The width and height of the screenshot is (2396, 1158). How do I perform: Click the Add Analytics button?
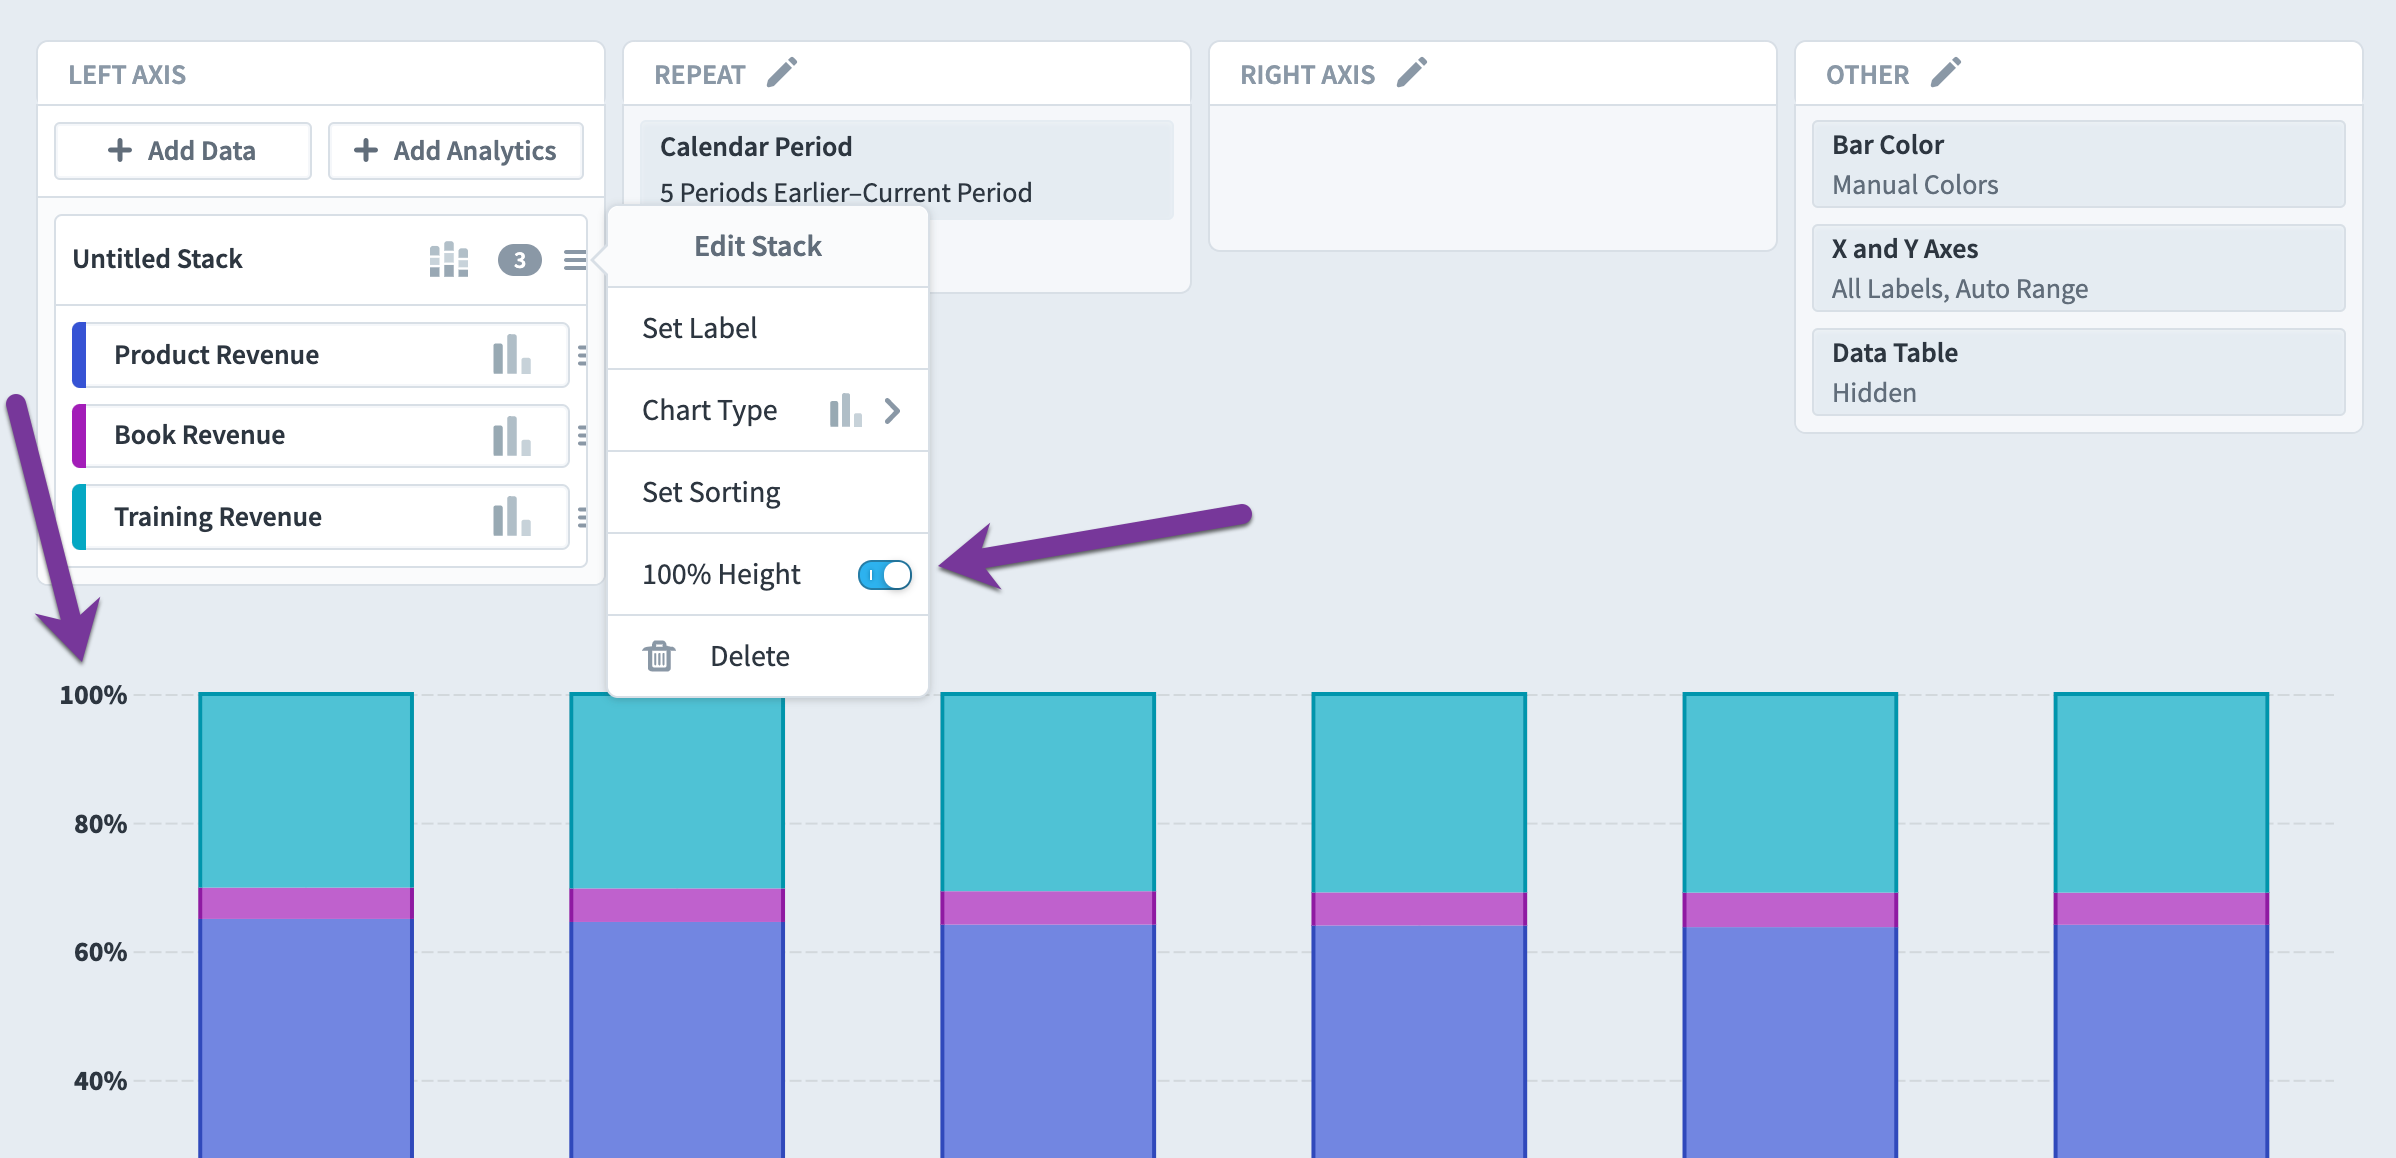456,151
